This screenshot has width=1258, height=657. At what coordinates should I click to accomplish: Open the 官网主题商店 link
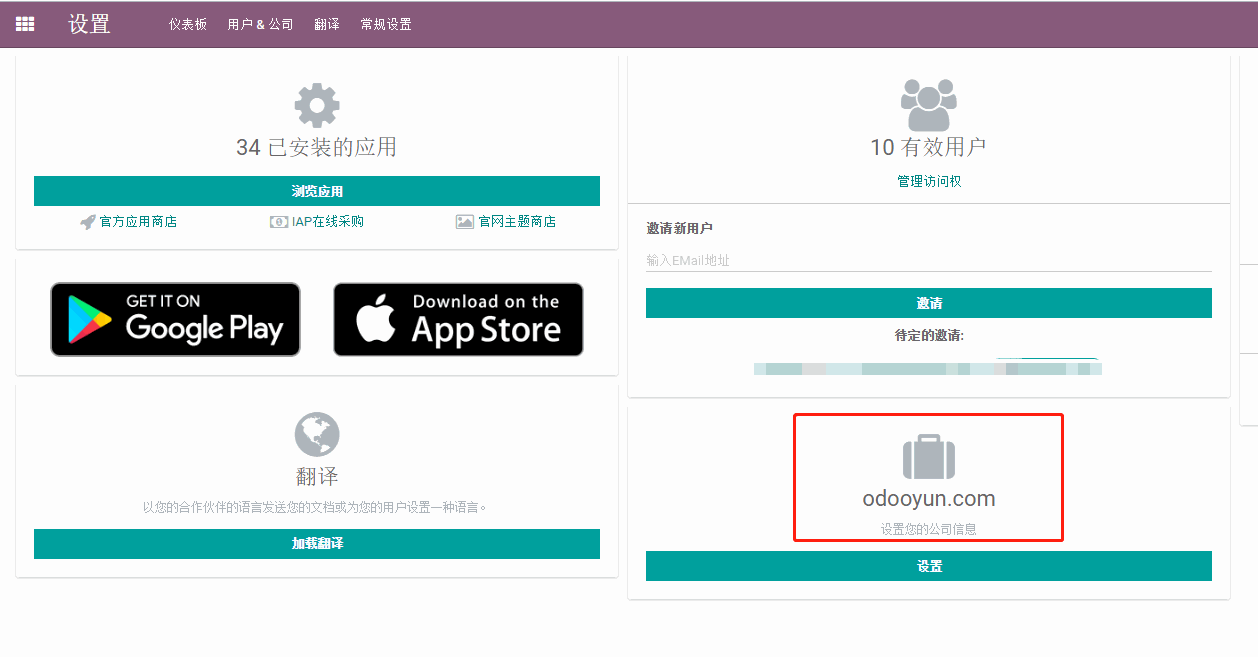[517, 222]
